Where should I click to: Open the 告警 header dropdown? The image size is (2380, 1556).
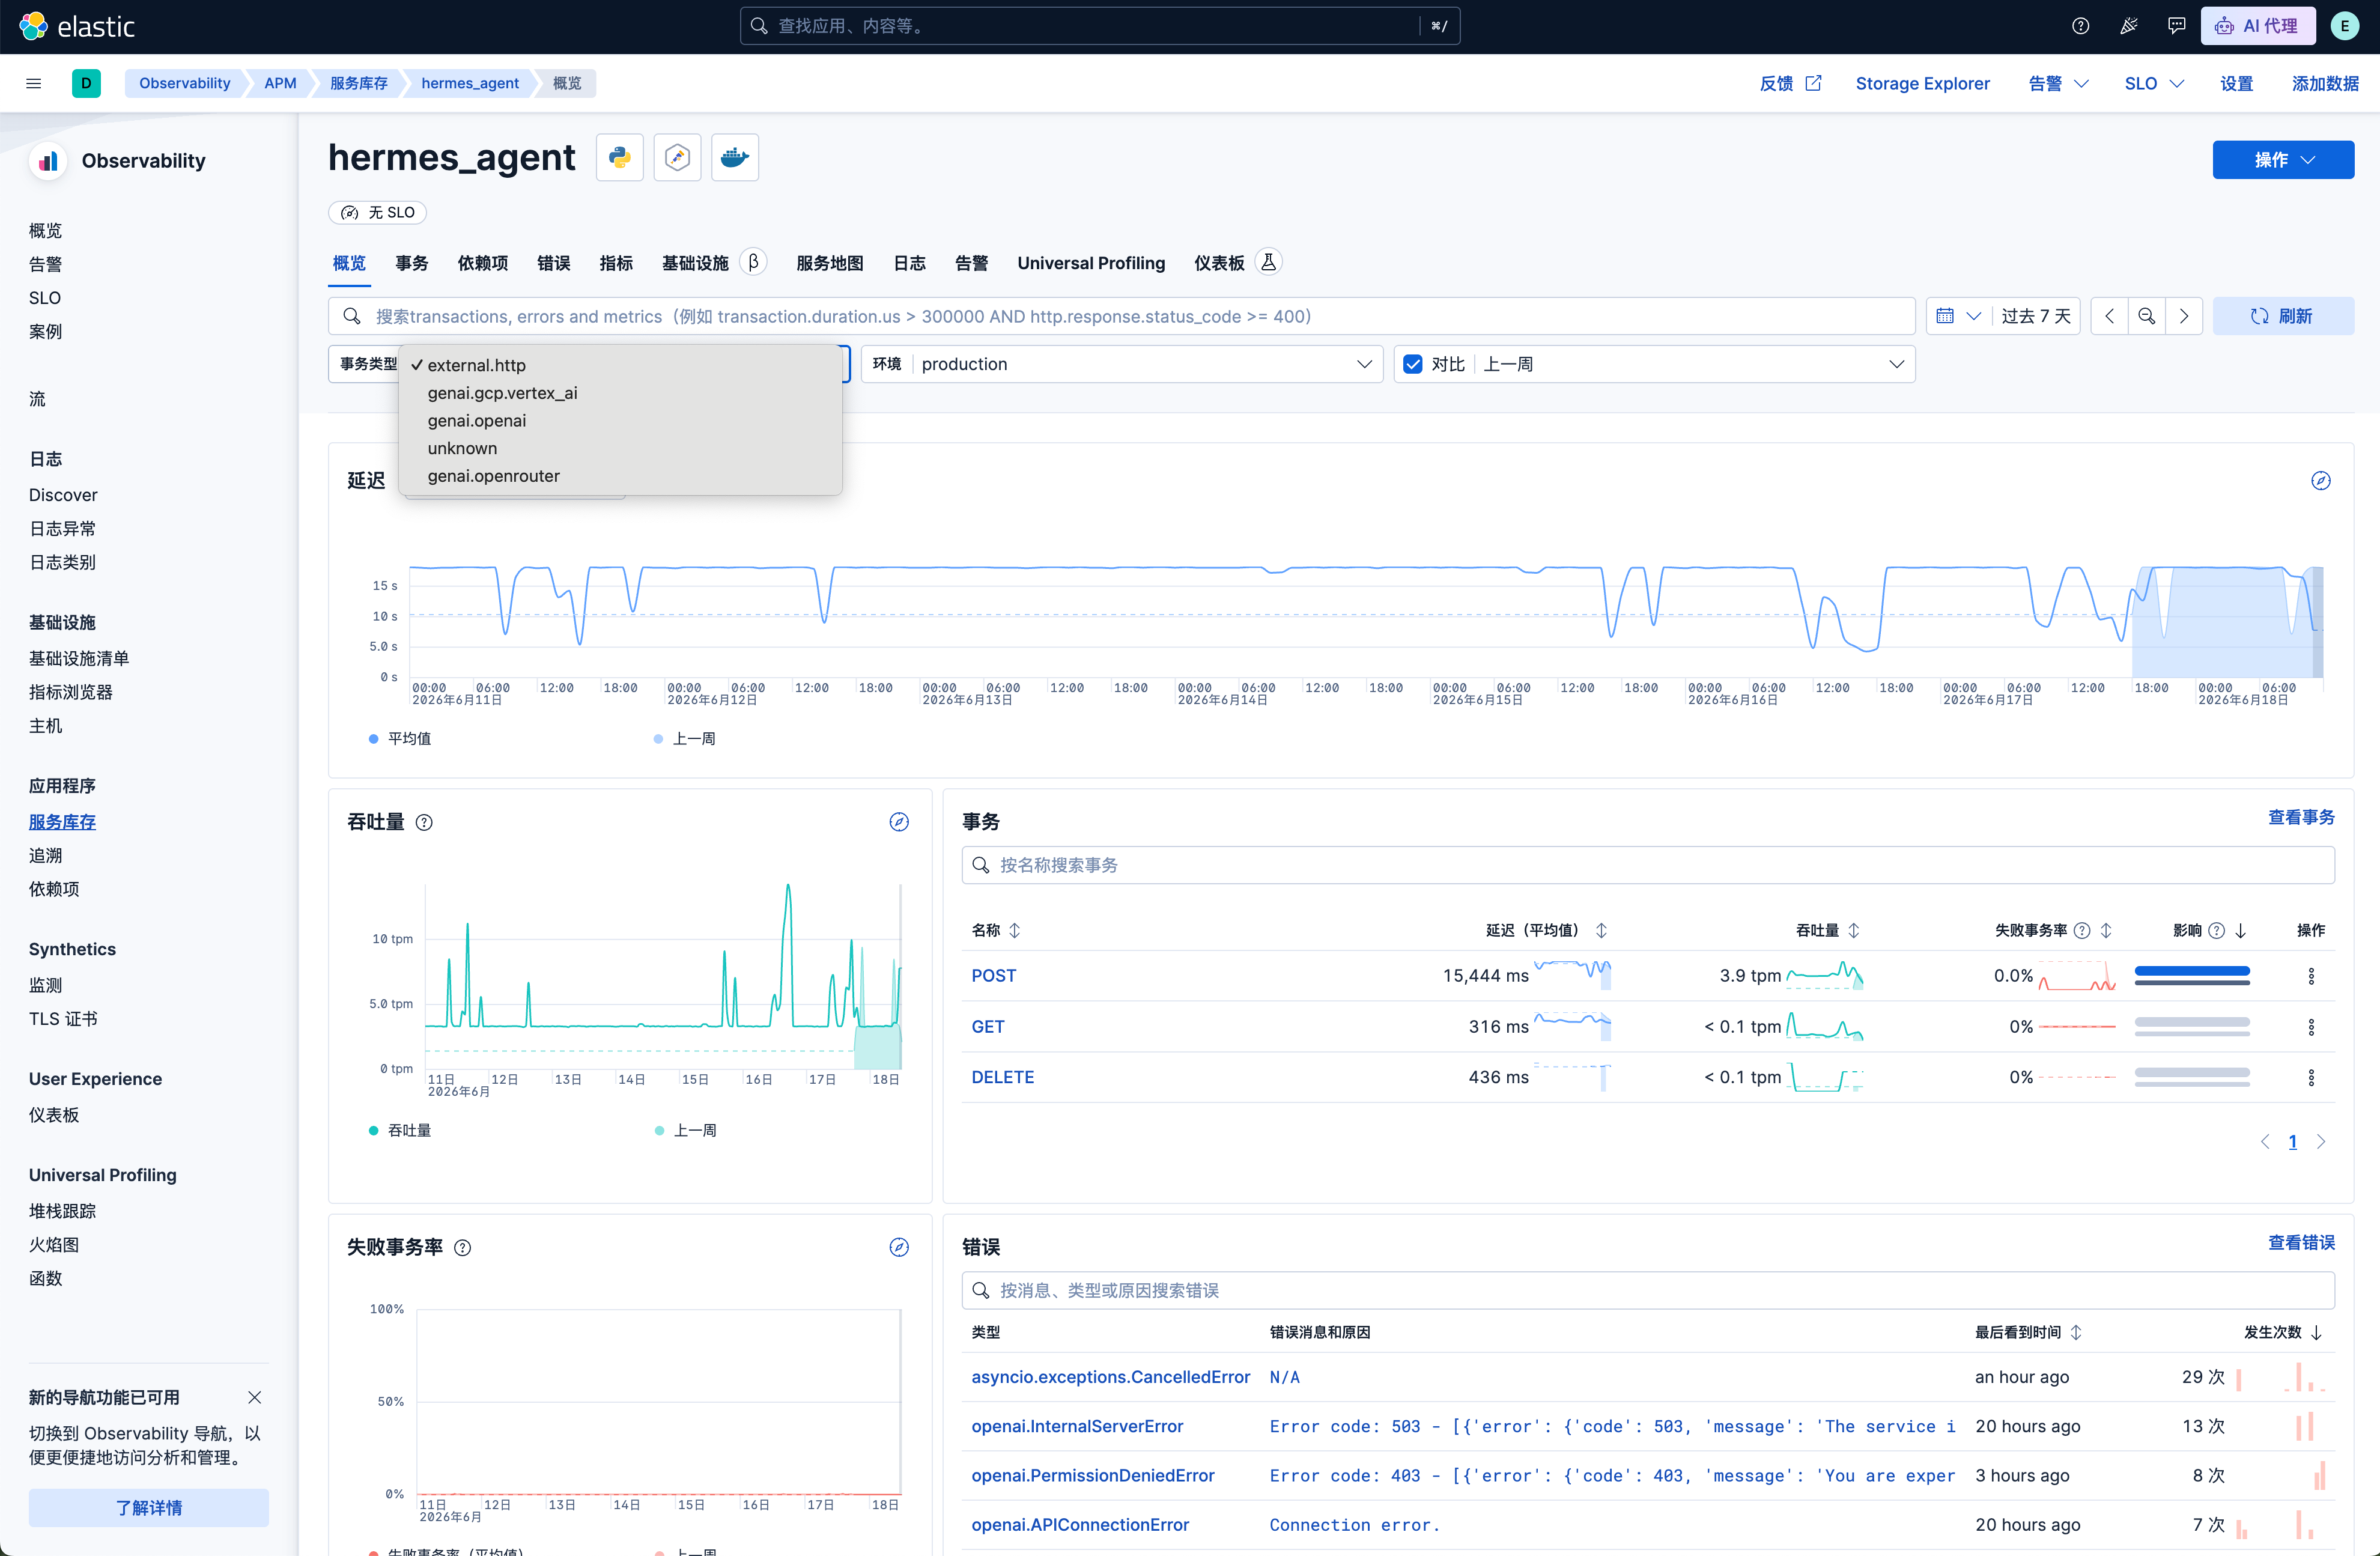(x=2058, y=83)
